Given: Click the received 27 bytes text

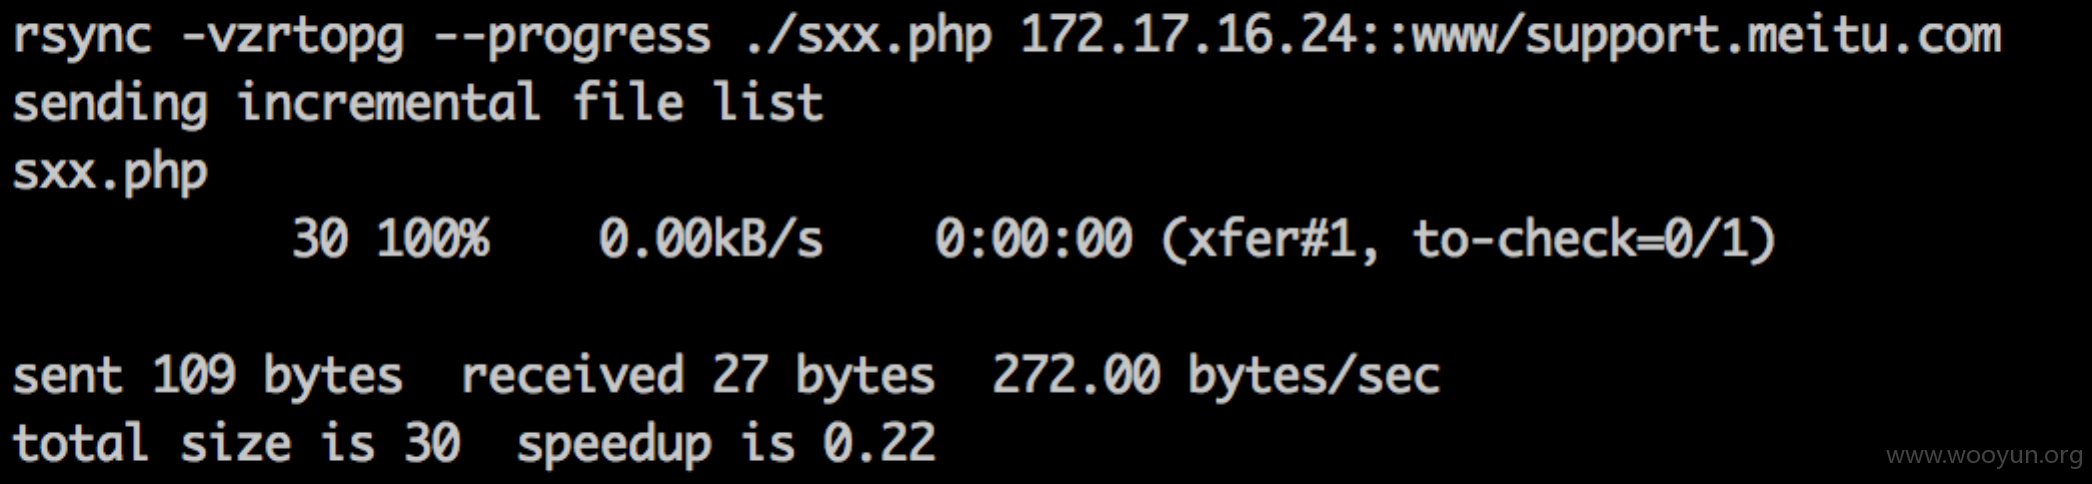Looking at the screenshot, I should click(698, 376).
